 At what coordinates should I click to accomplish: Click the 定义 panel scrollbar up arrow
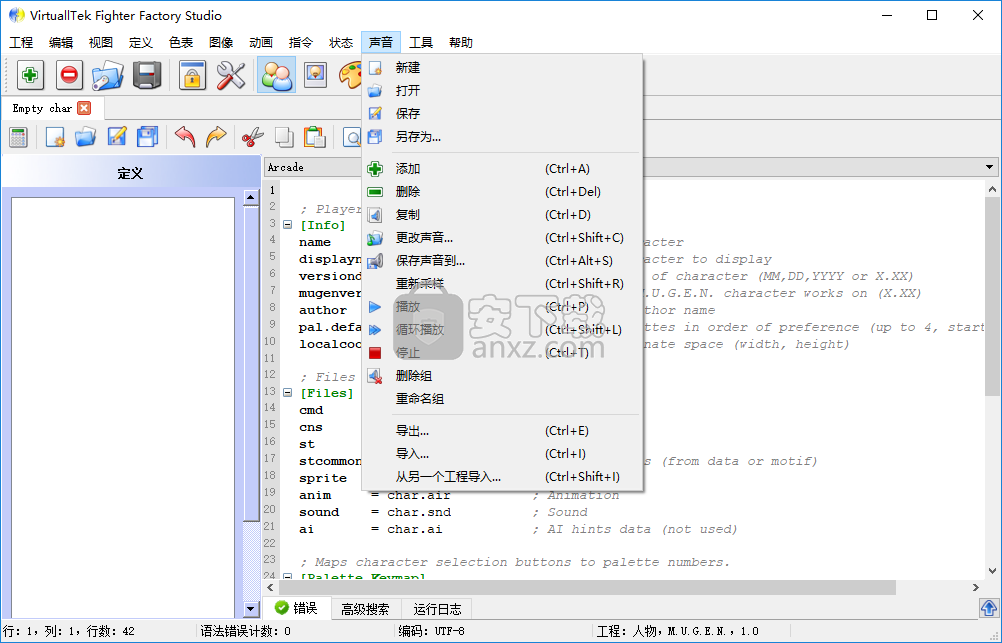[251, 198]
